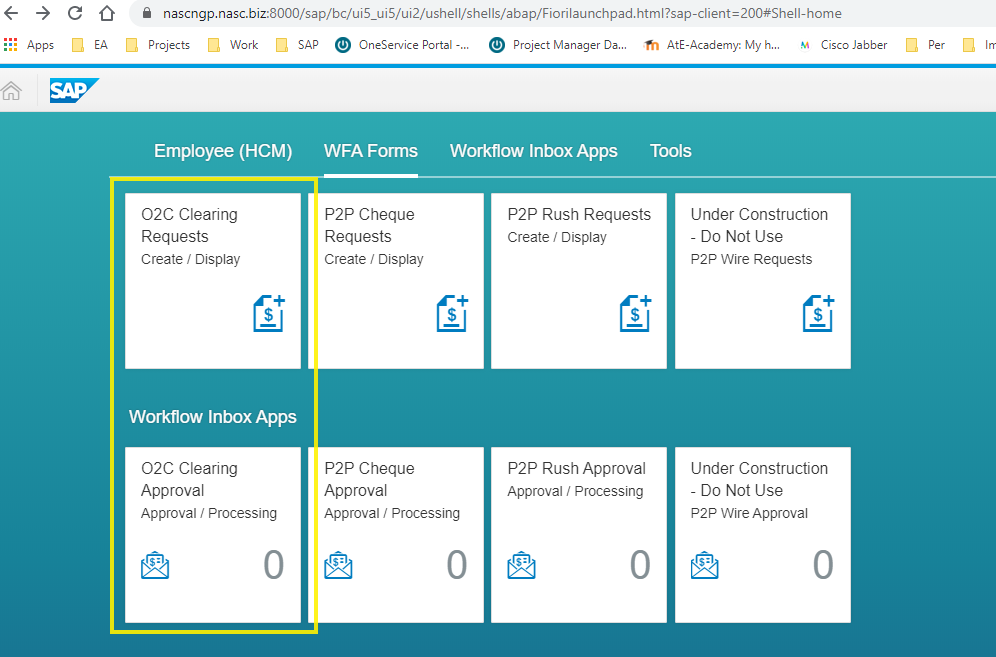Open P2P Cheque Requests tile
The image size is (996, 657).
pos(396,281)
